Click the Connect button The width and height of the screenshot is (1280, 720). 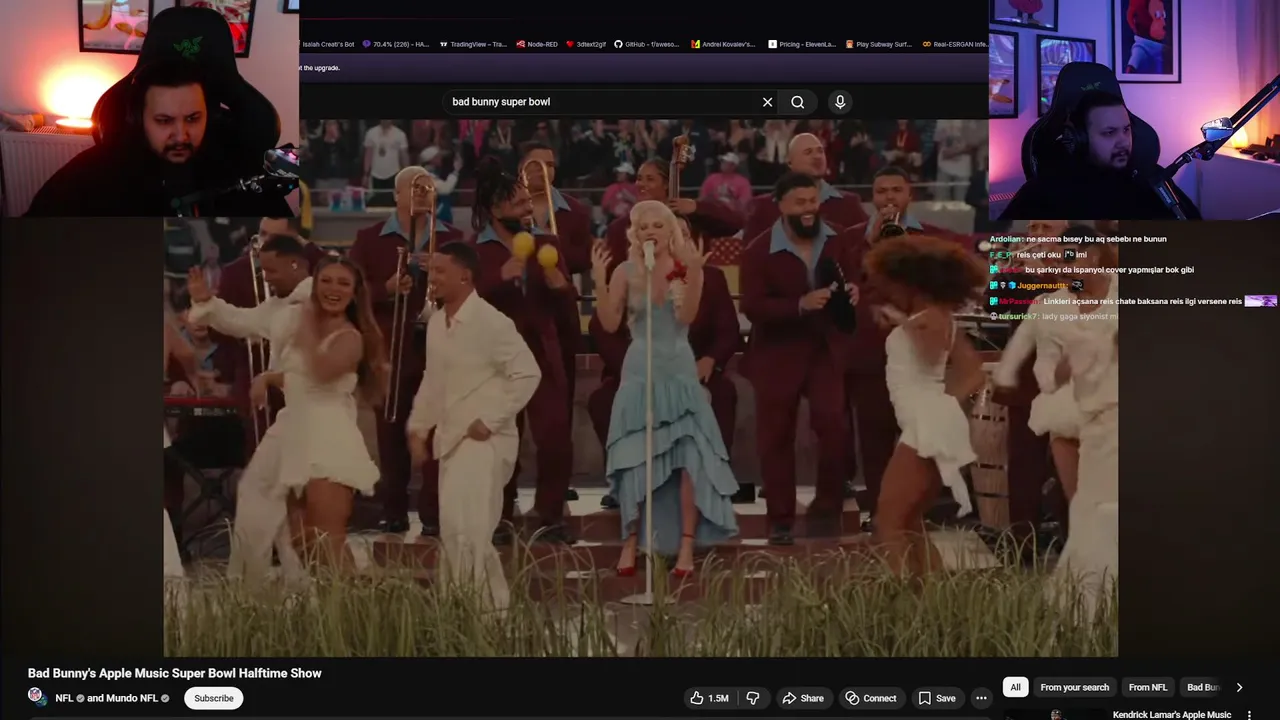(870, 698)
